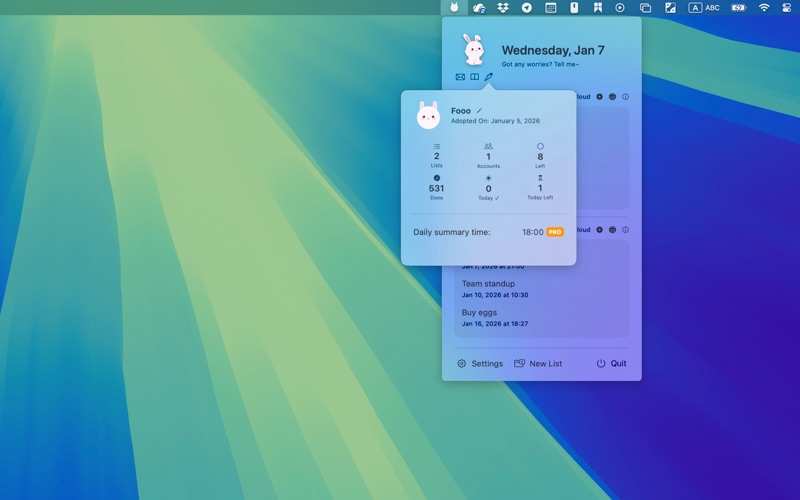The height and width of the screenshot is (500, 800).
Task: Edit the pet name Fooo with the pencil
Action: pos(479,111)
